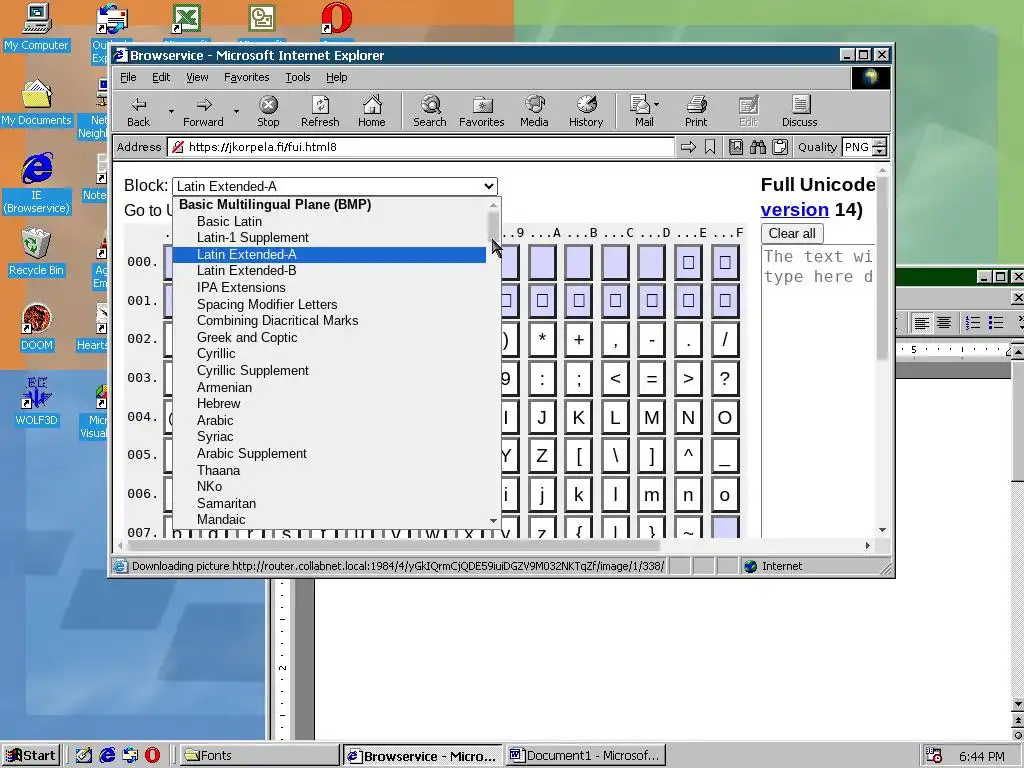Choose Cyrillic Supplement from the block list
Viewport: 1024px width, 768px height.
pos(330,370)
